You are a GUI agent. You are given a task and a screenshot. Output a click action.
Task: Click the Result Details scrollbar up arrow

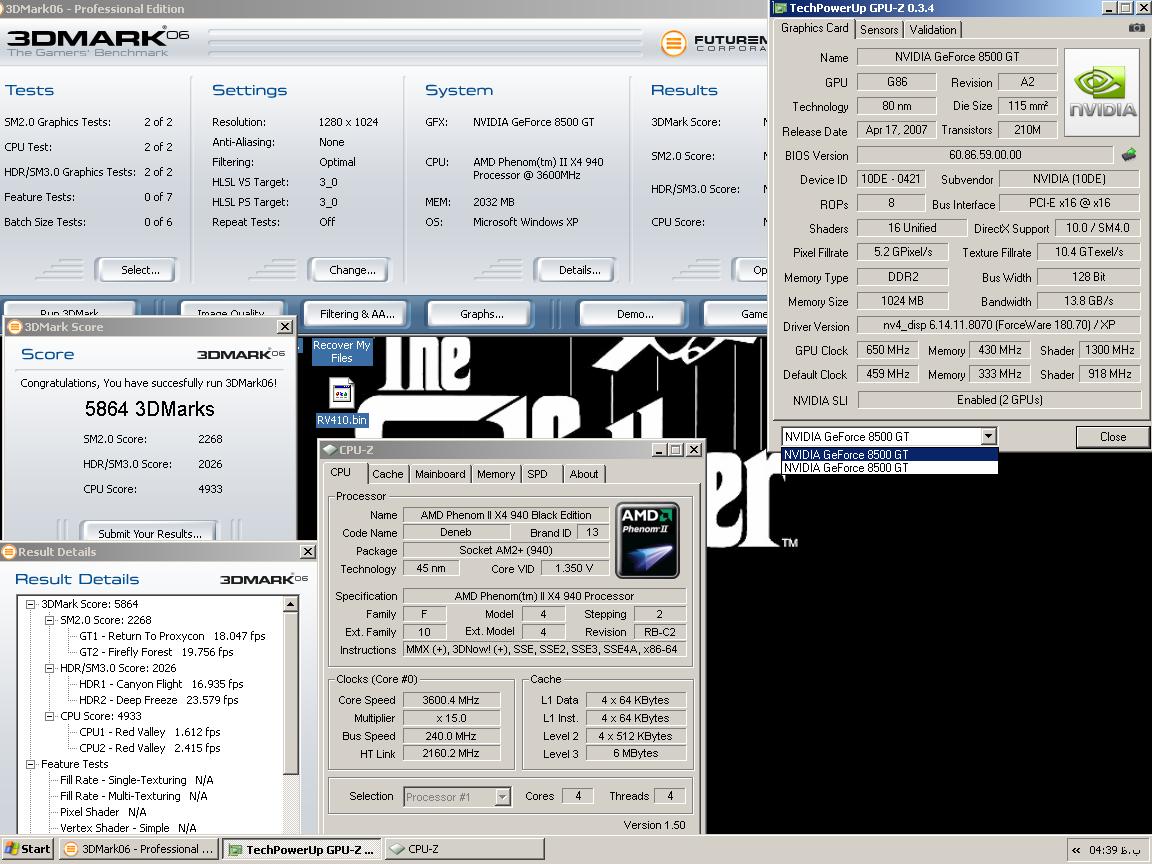[290, 604]
